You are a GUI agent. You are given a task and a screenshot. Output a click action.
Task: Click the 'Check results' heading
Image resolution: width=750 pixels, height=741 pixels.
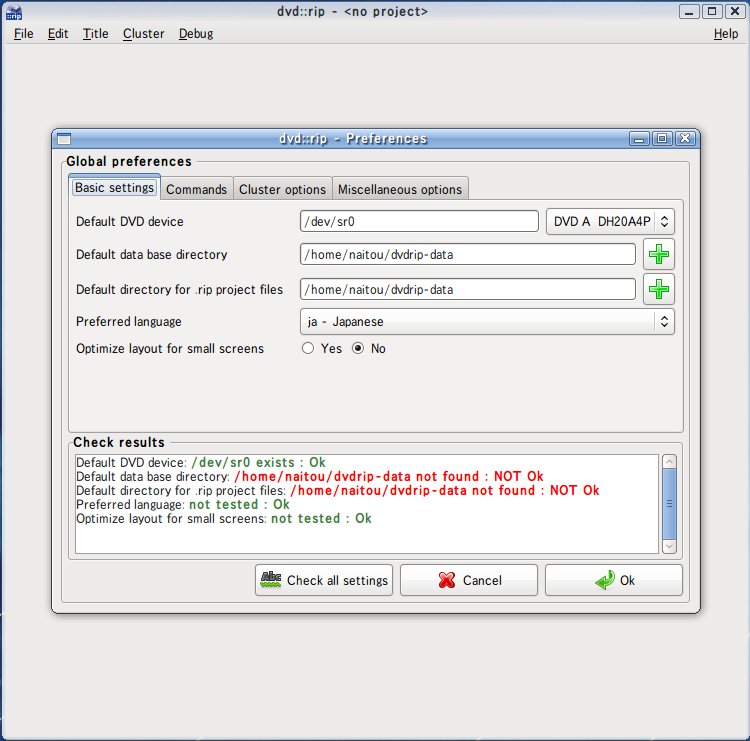(x=119, y=442)
